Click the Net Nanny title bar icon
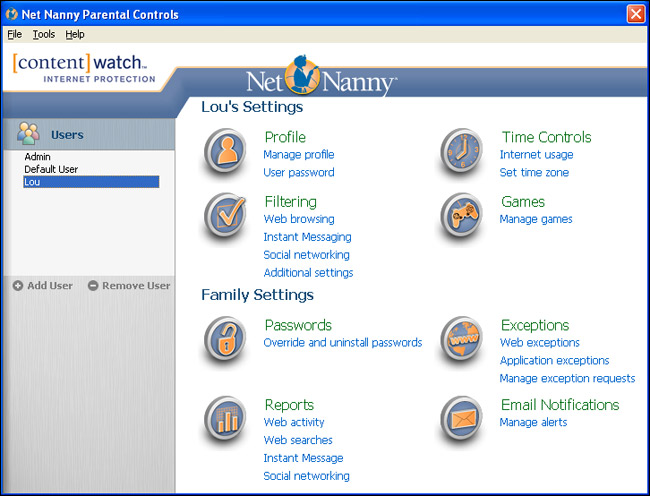Screen dimensions: 650x496 pyautogui.click(x=12, y=15)
